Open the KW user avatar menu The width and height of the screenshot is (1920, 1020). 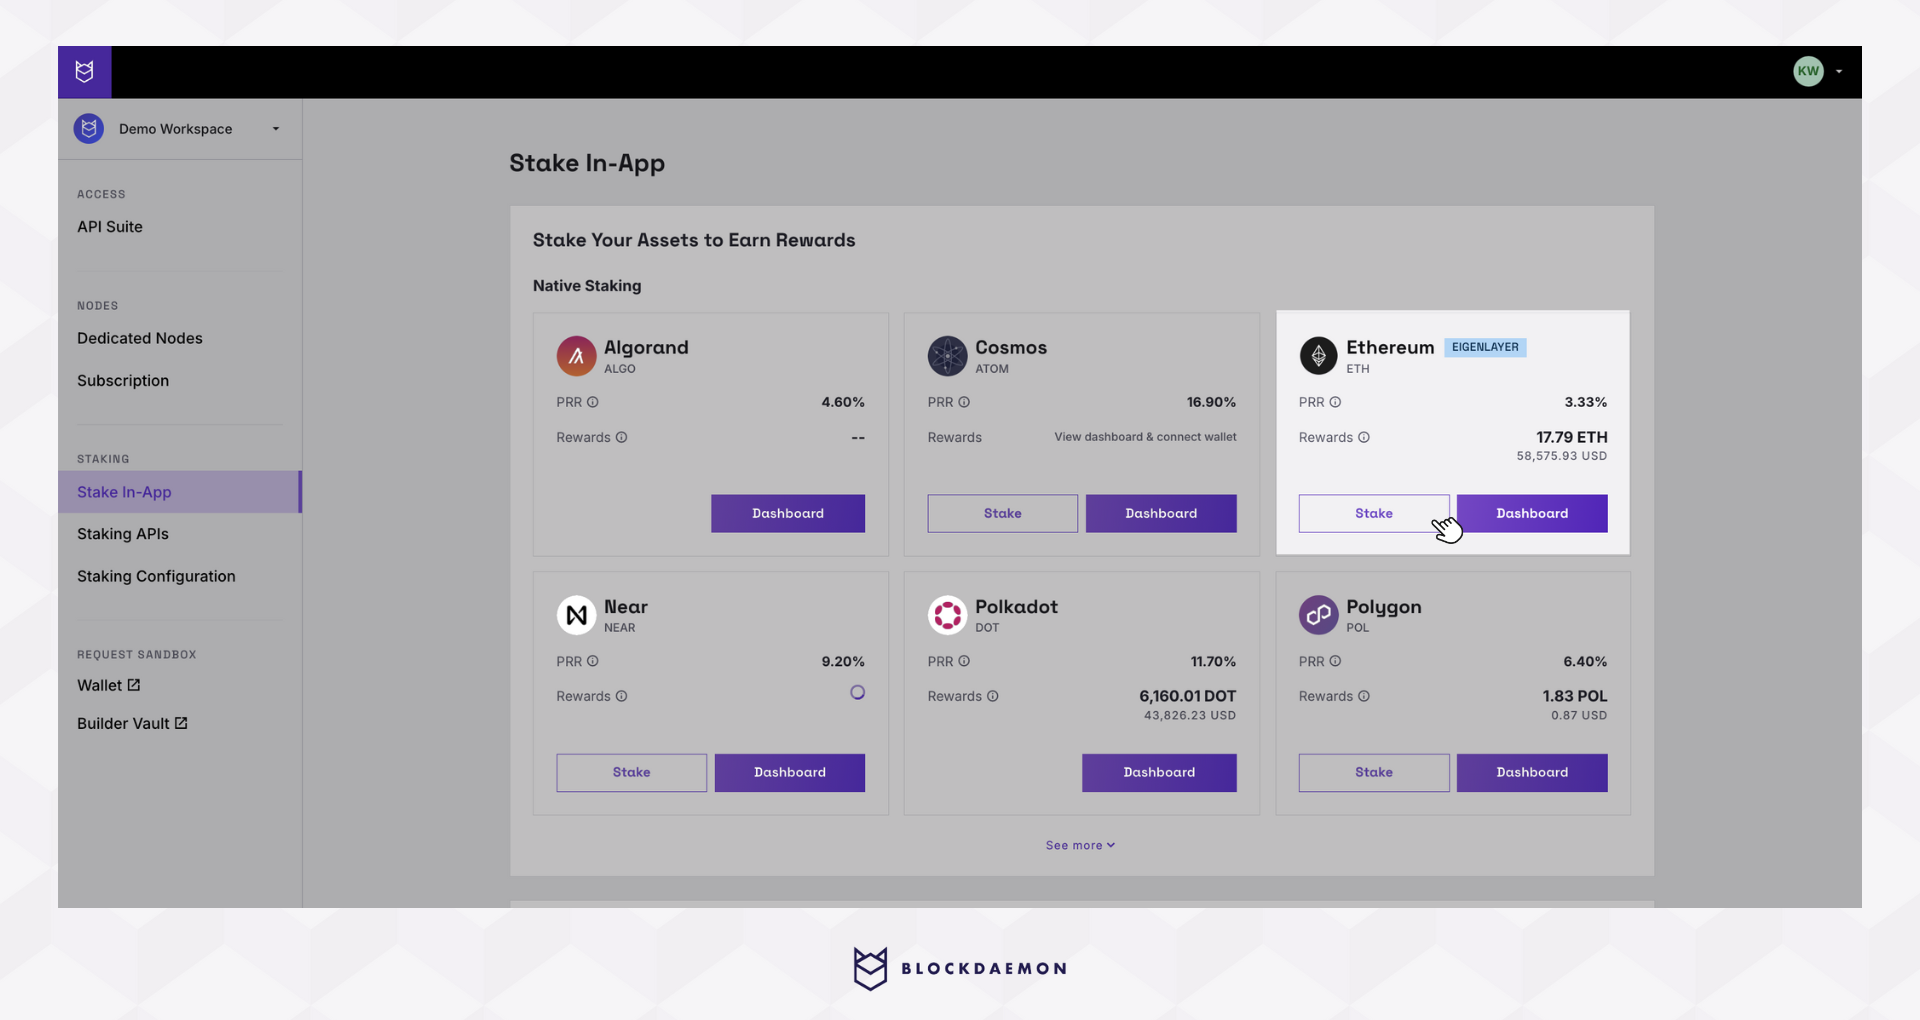point(1808,71)
